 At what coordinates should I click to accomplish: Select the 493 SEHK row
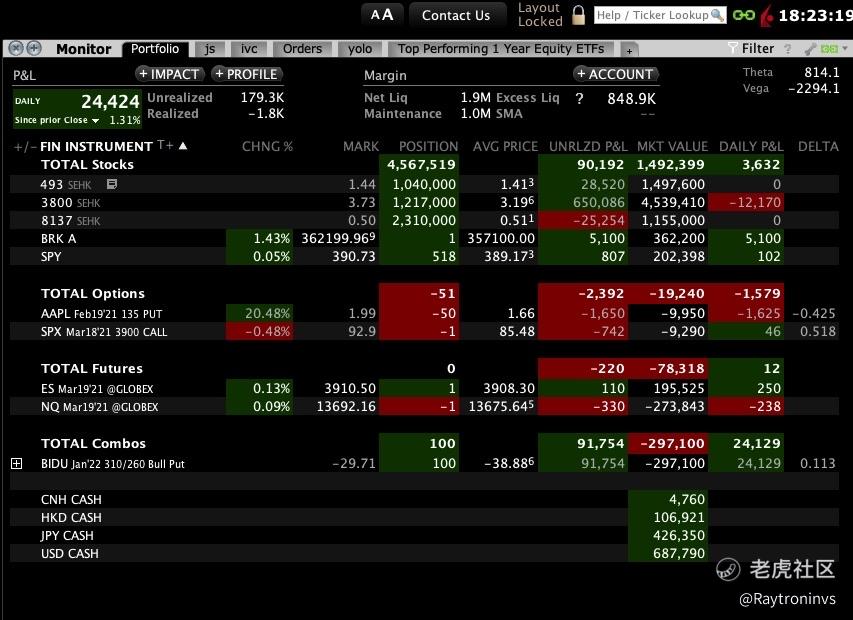[424, 184]
